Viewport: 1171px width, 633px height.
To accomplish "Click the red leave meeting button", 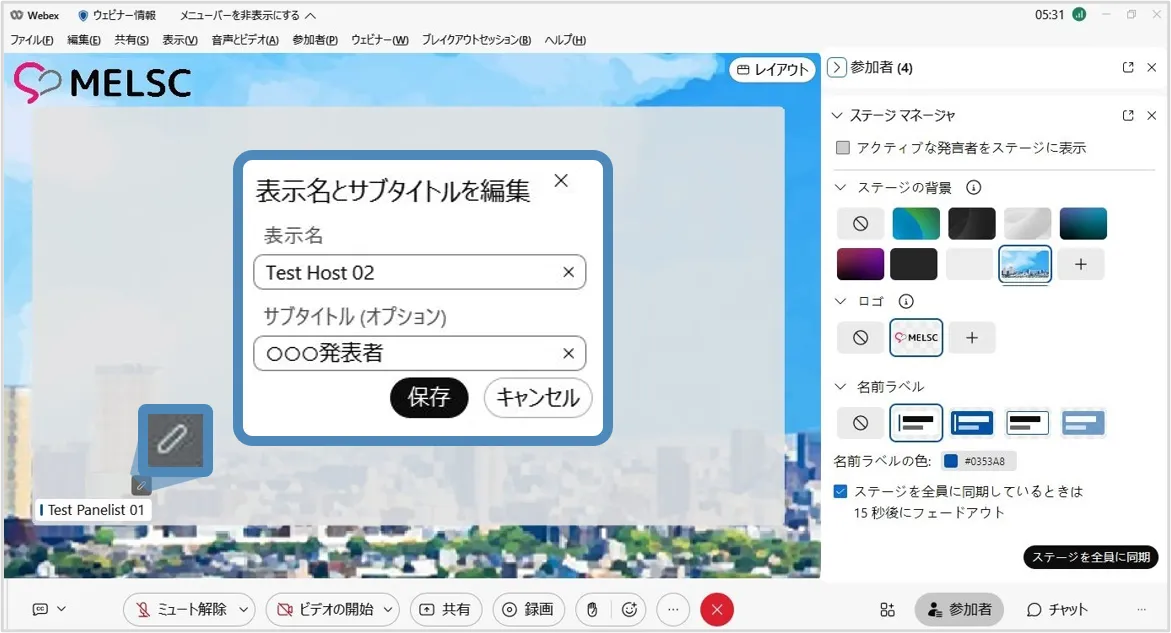I will click(717, 609).
